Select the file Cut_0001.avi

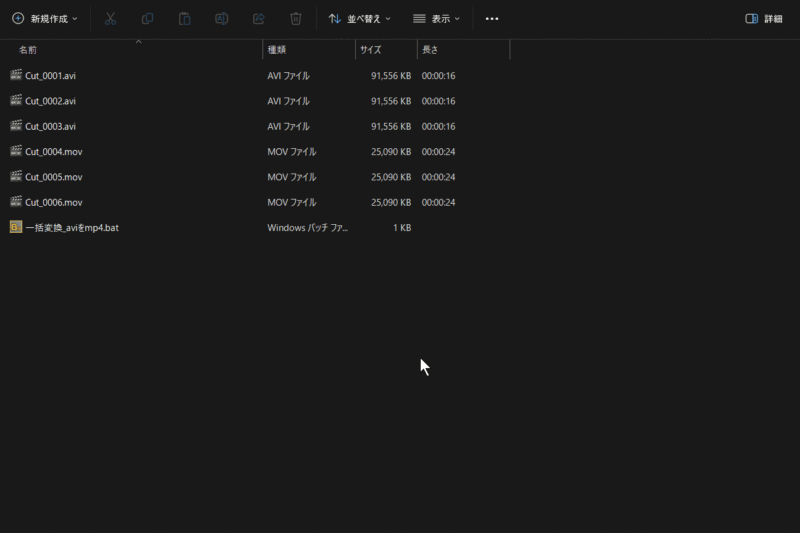point(50,76)
